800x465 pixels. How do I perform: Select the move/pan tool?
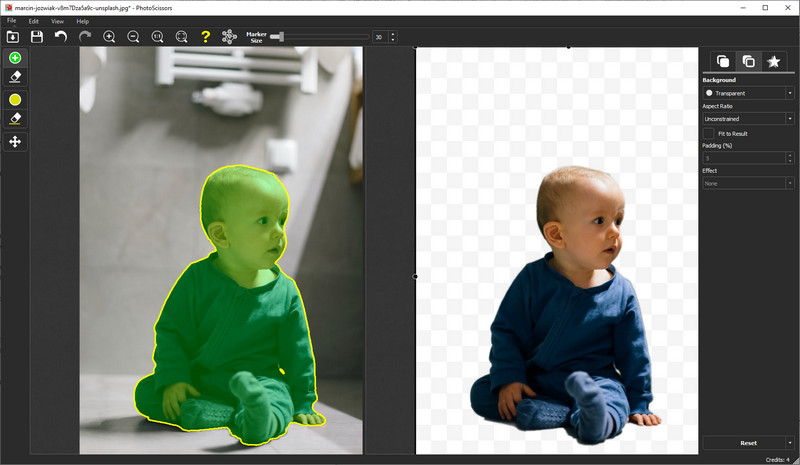point(15,142)
